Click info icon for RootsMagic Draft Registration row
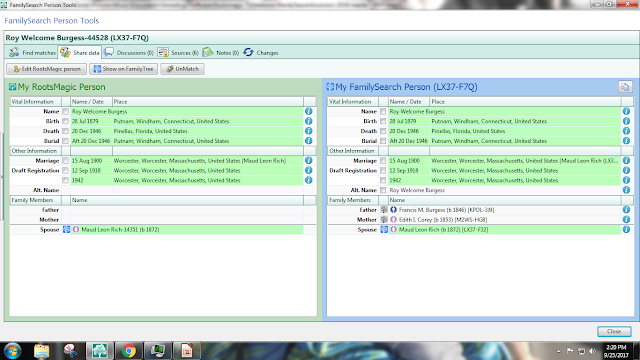This screenshot has width=640, height=360. 309,170
